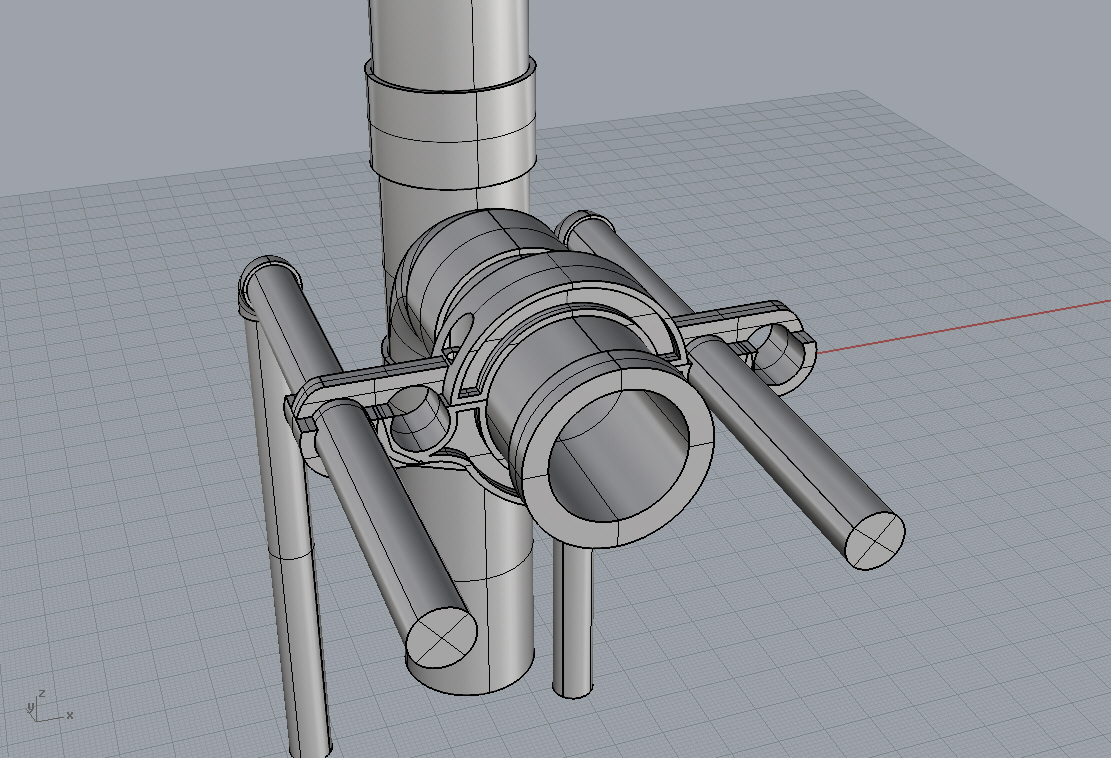1111x758 pixels.
Task: Select the right rod's circular end cap
Action: pyautogui.click(x=876, y=540)
